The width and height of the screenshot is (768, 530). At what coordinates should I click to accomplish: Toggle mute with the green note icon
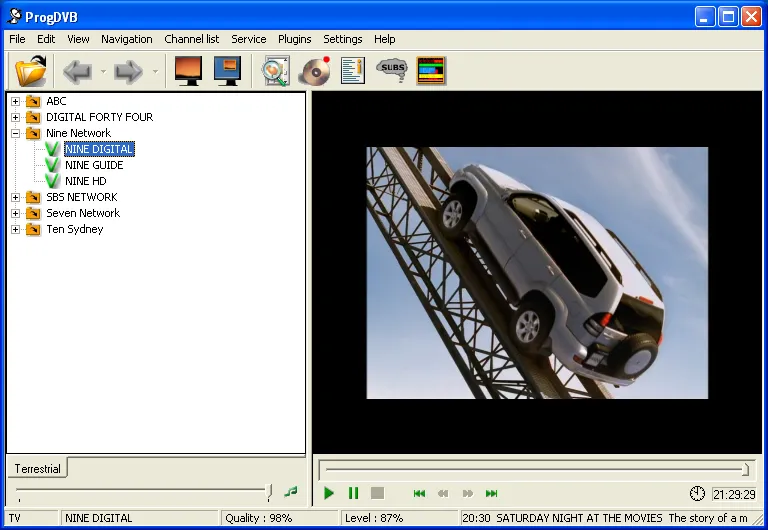pos(291,491)
